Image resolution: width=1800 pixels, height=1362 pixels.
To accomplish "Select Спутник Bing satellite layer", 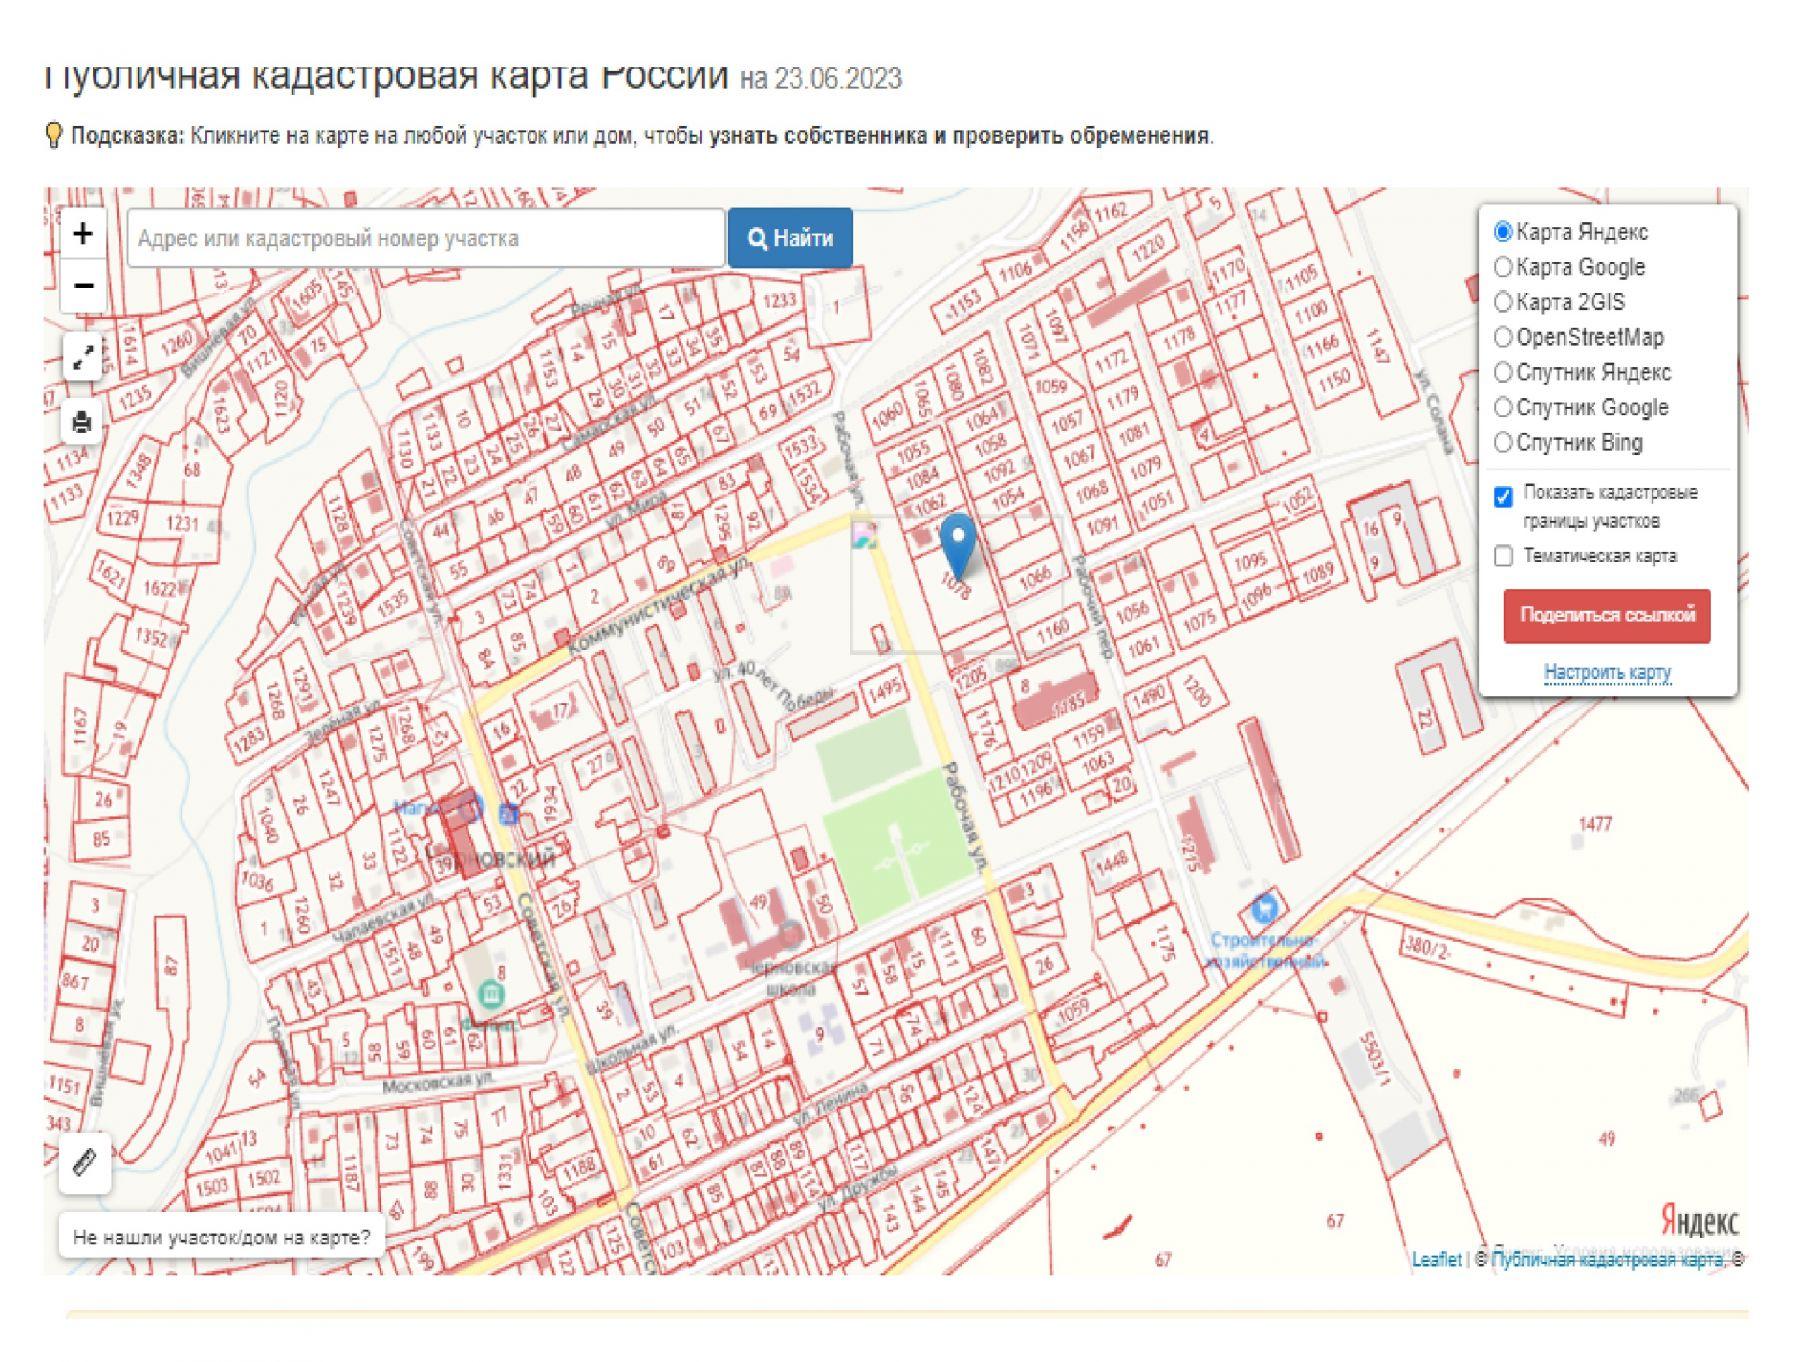I will click(x=1502, y=442).
